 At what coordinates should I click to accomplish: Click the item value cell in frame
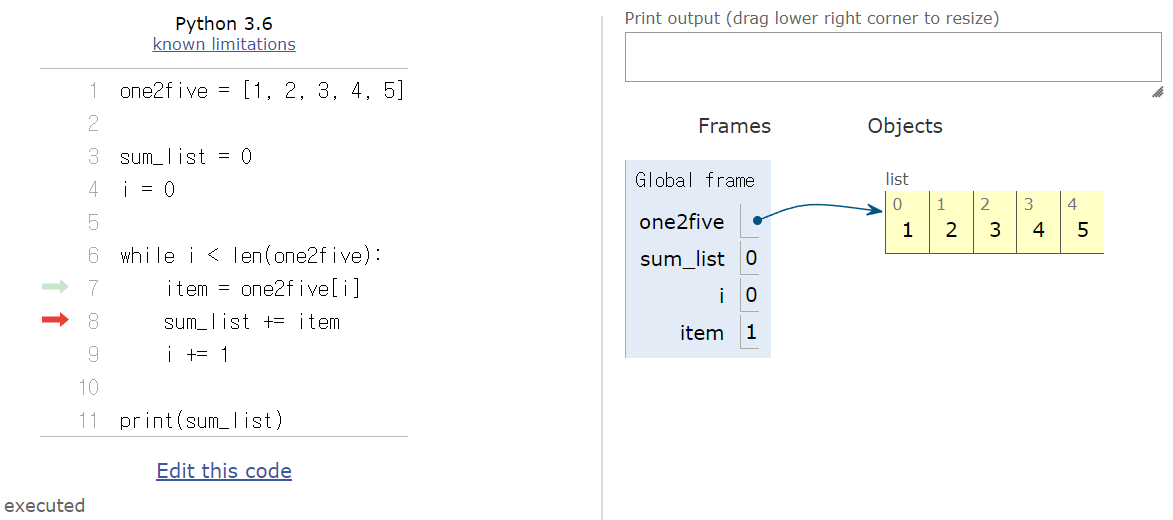click(x=751, y=333)
